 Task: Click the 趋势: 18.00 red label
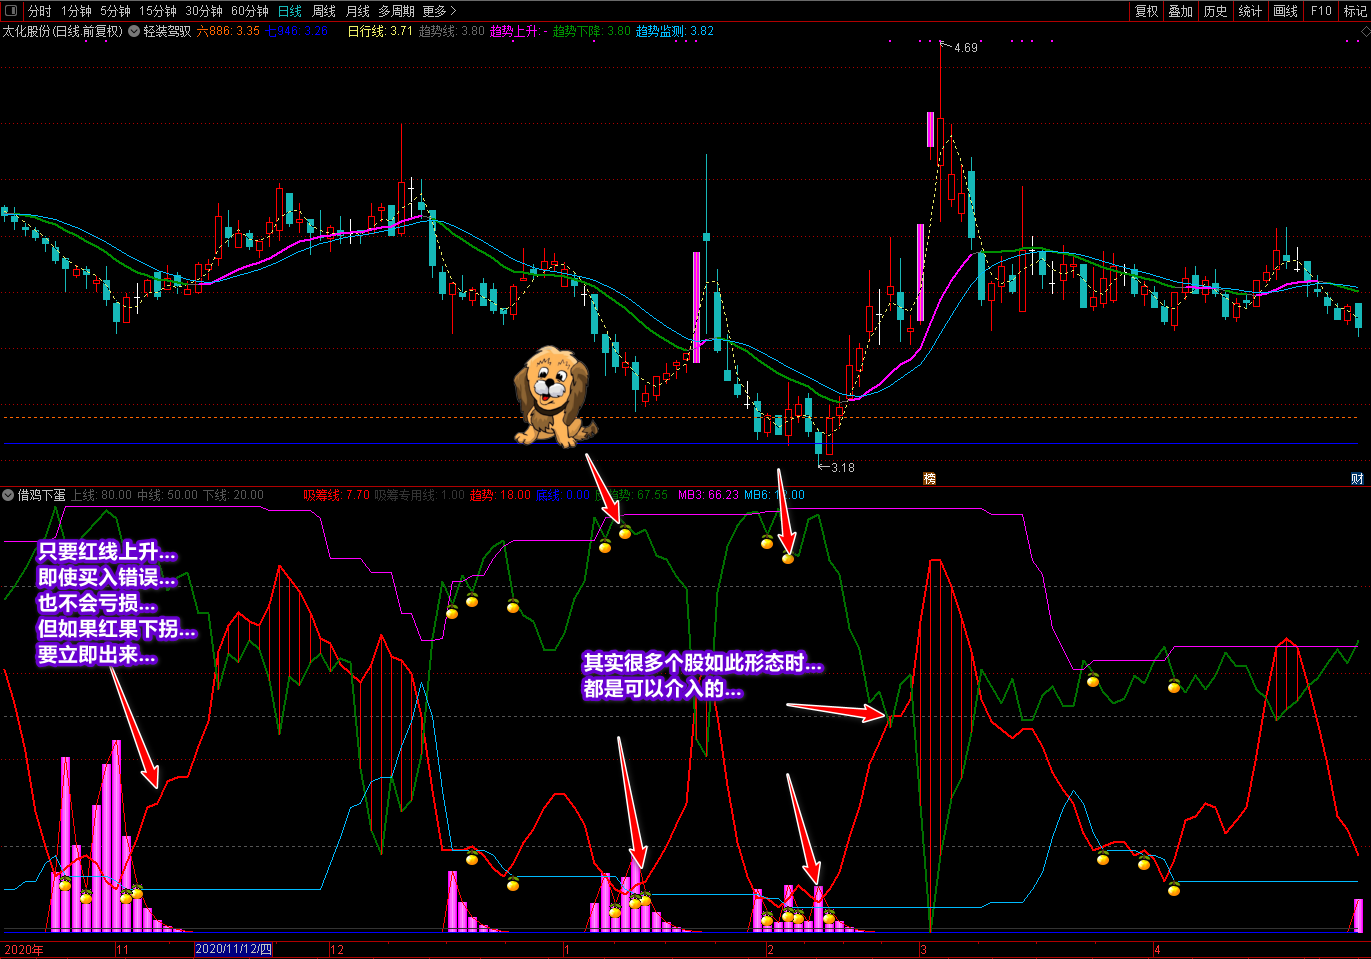coord(501,495)
